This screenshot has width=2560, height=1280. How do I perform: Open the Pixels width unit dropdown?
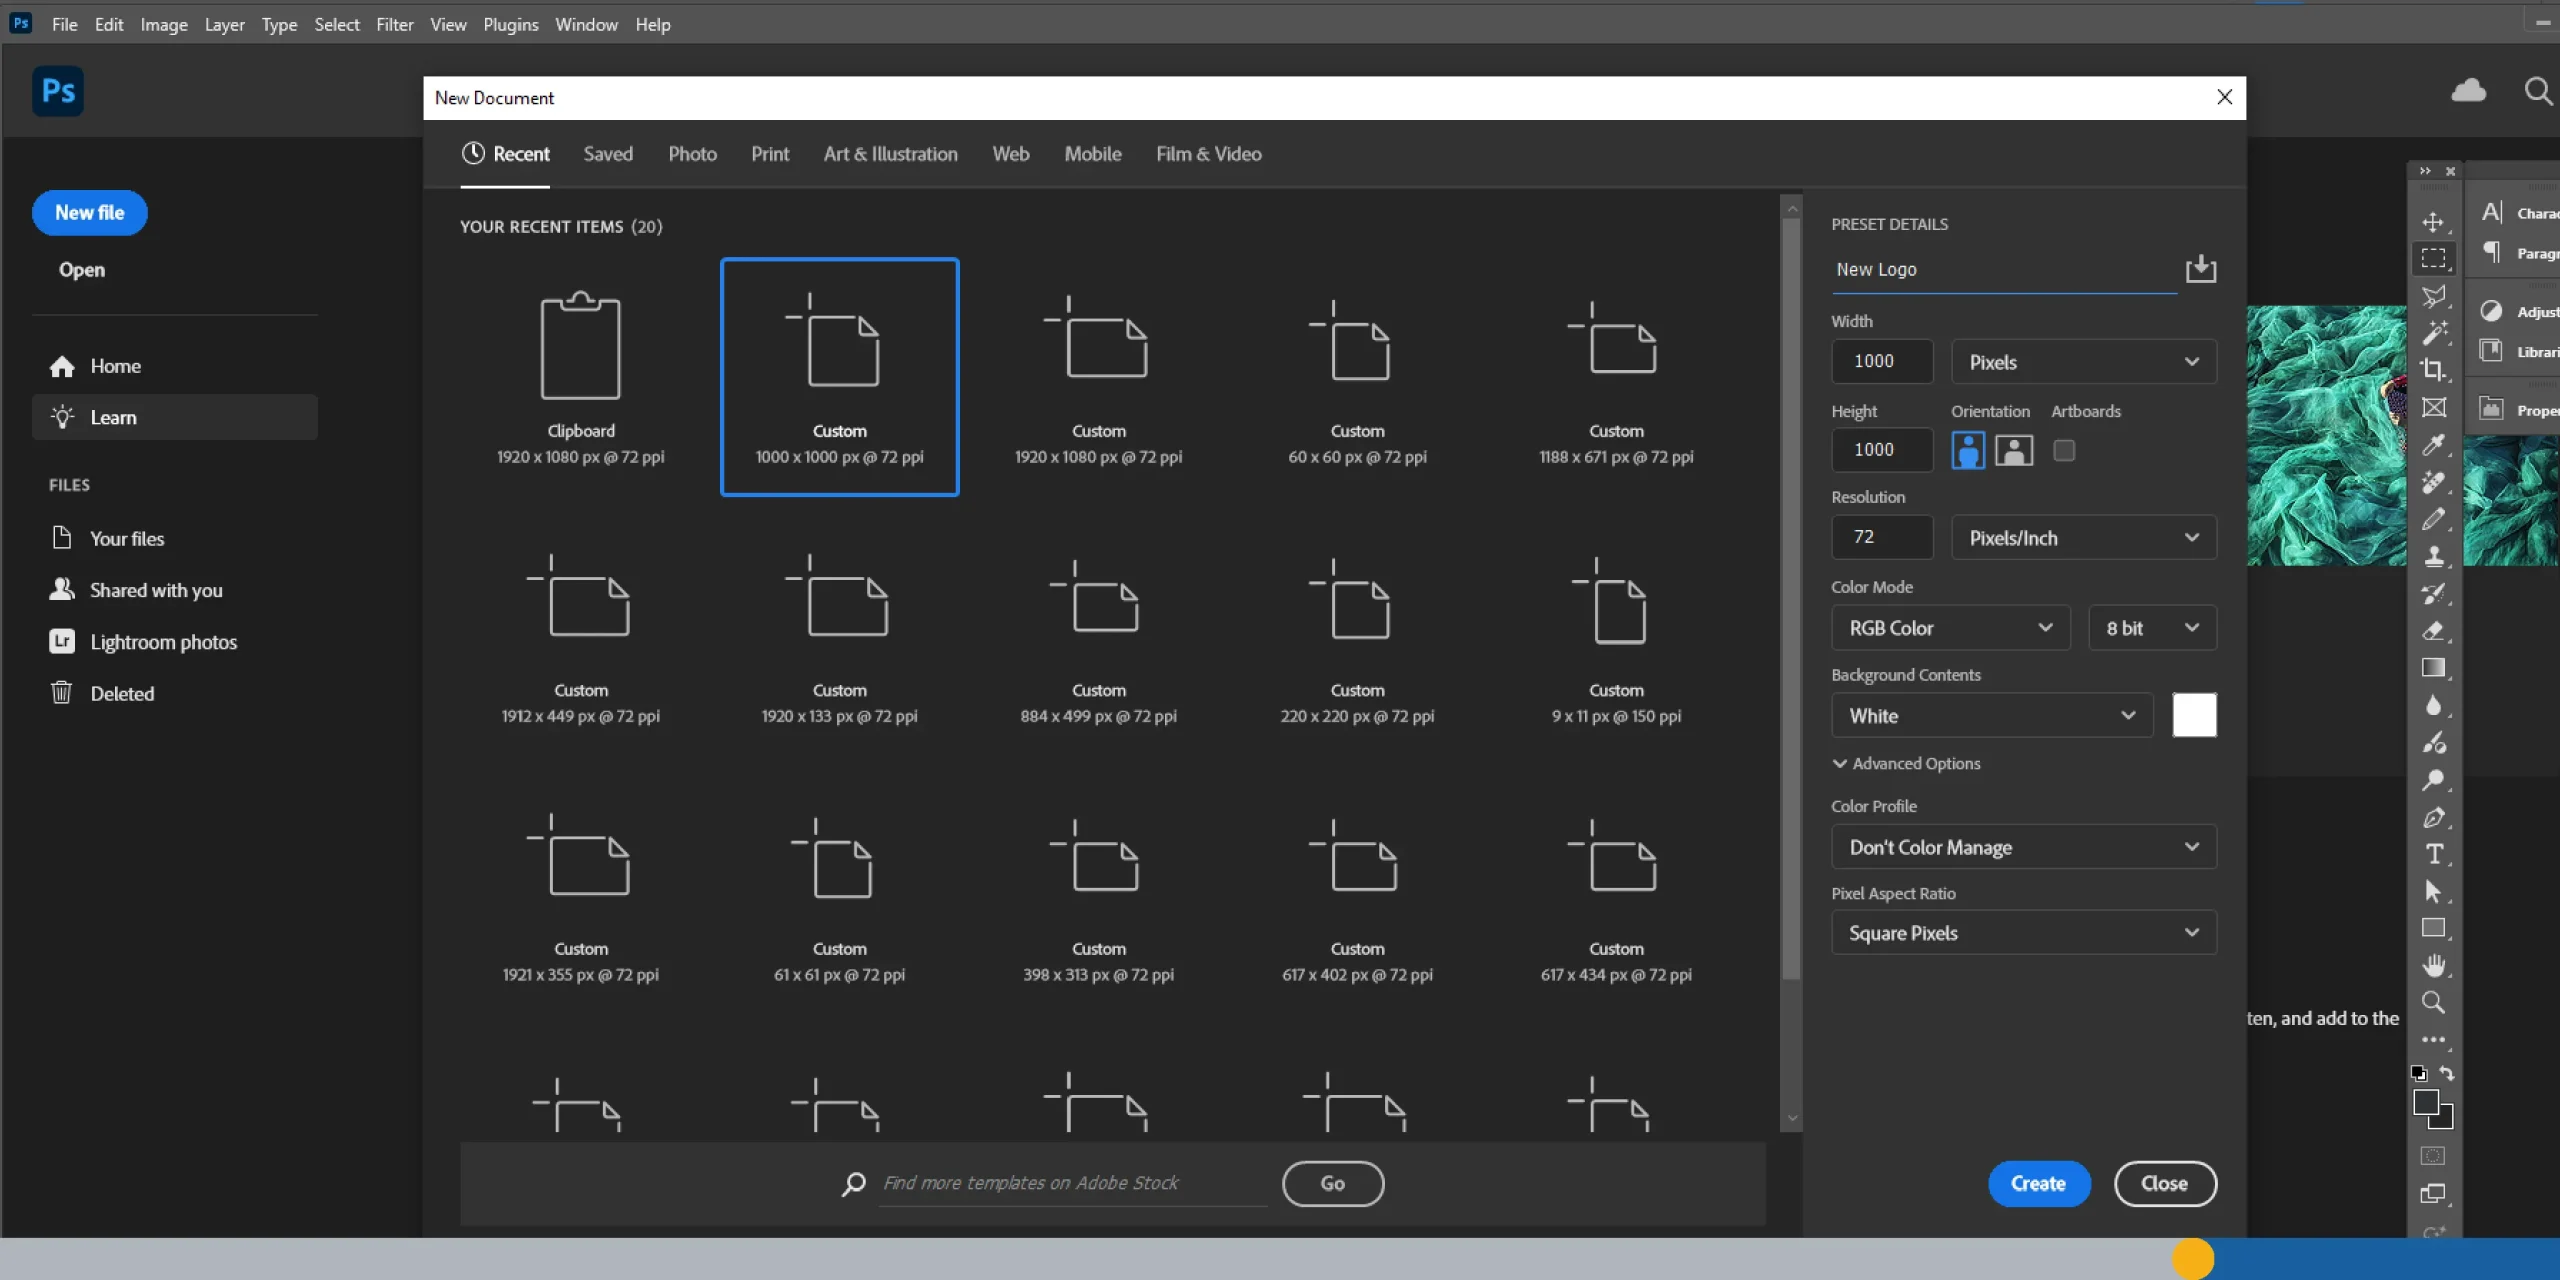(2083, 362)
